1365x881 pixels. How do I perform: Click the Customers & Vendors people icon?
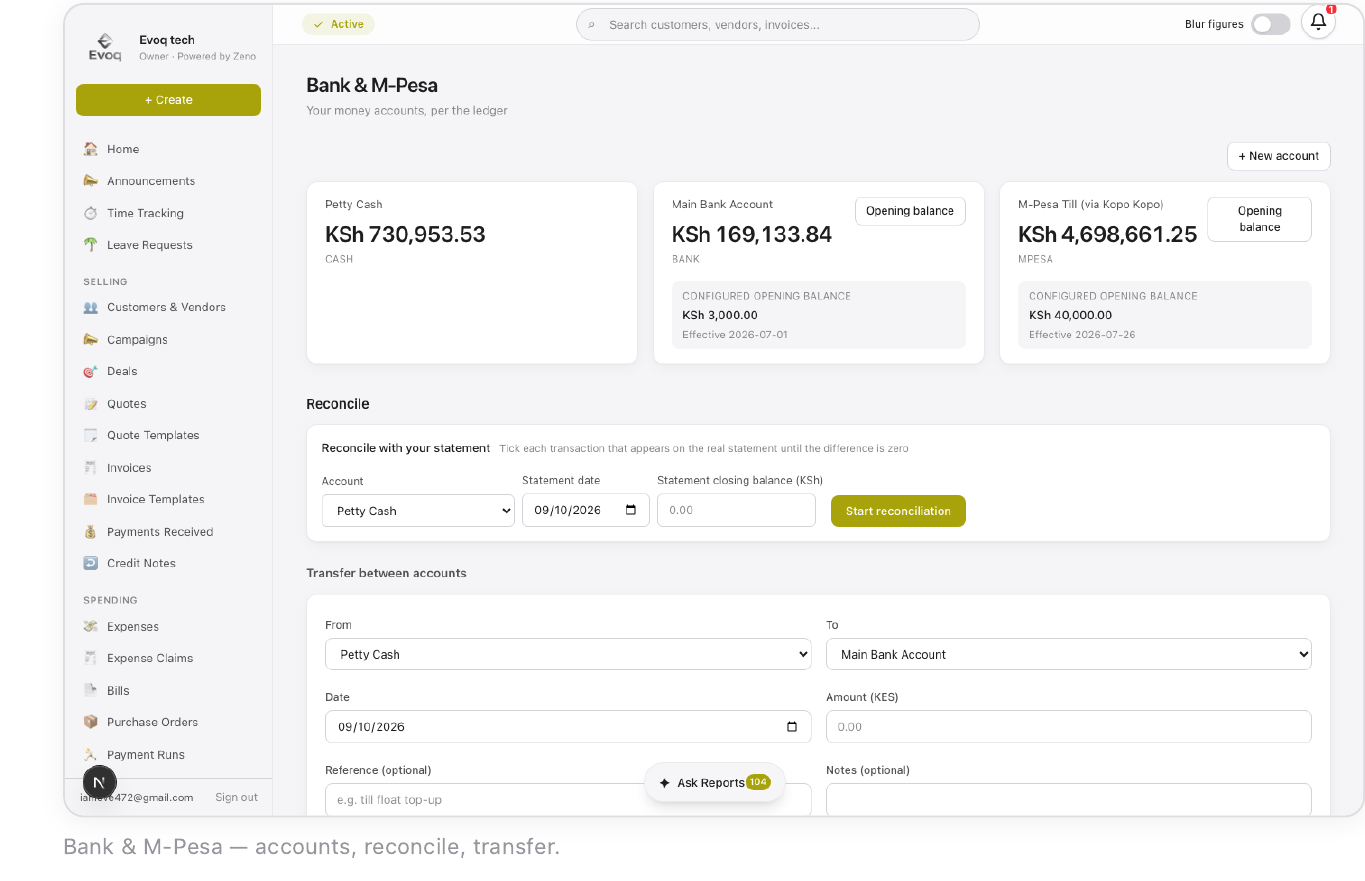91,307
